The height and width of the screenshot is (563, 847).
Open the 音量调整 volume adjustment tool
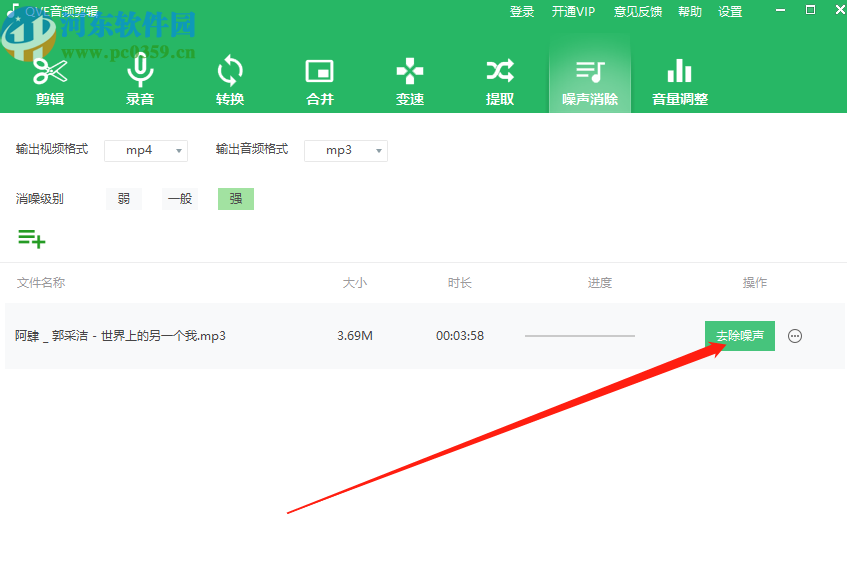click(680, 81)
